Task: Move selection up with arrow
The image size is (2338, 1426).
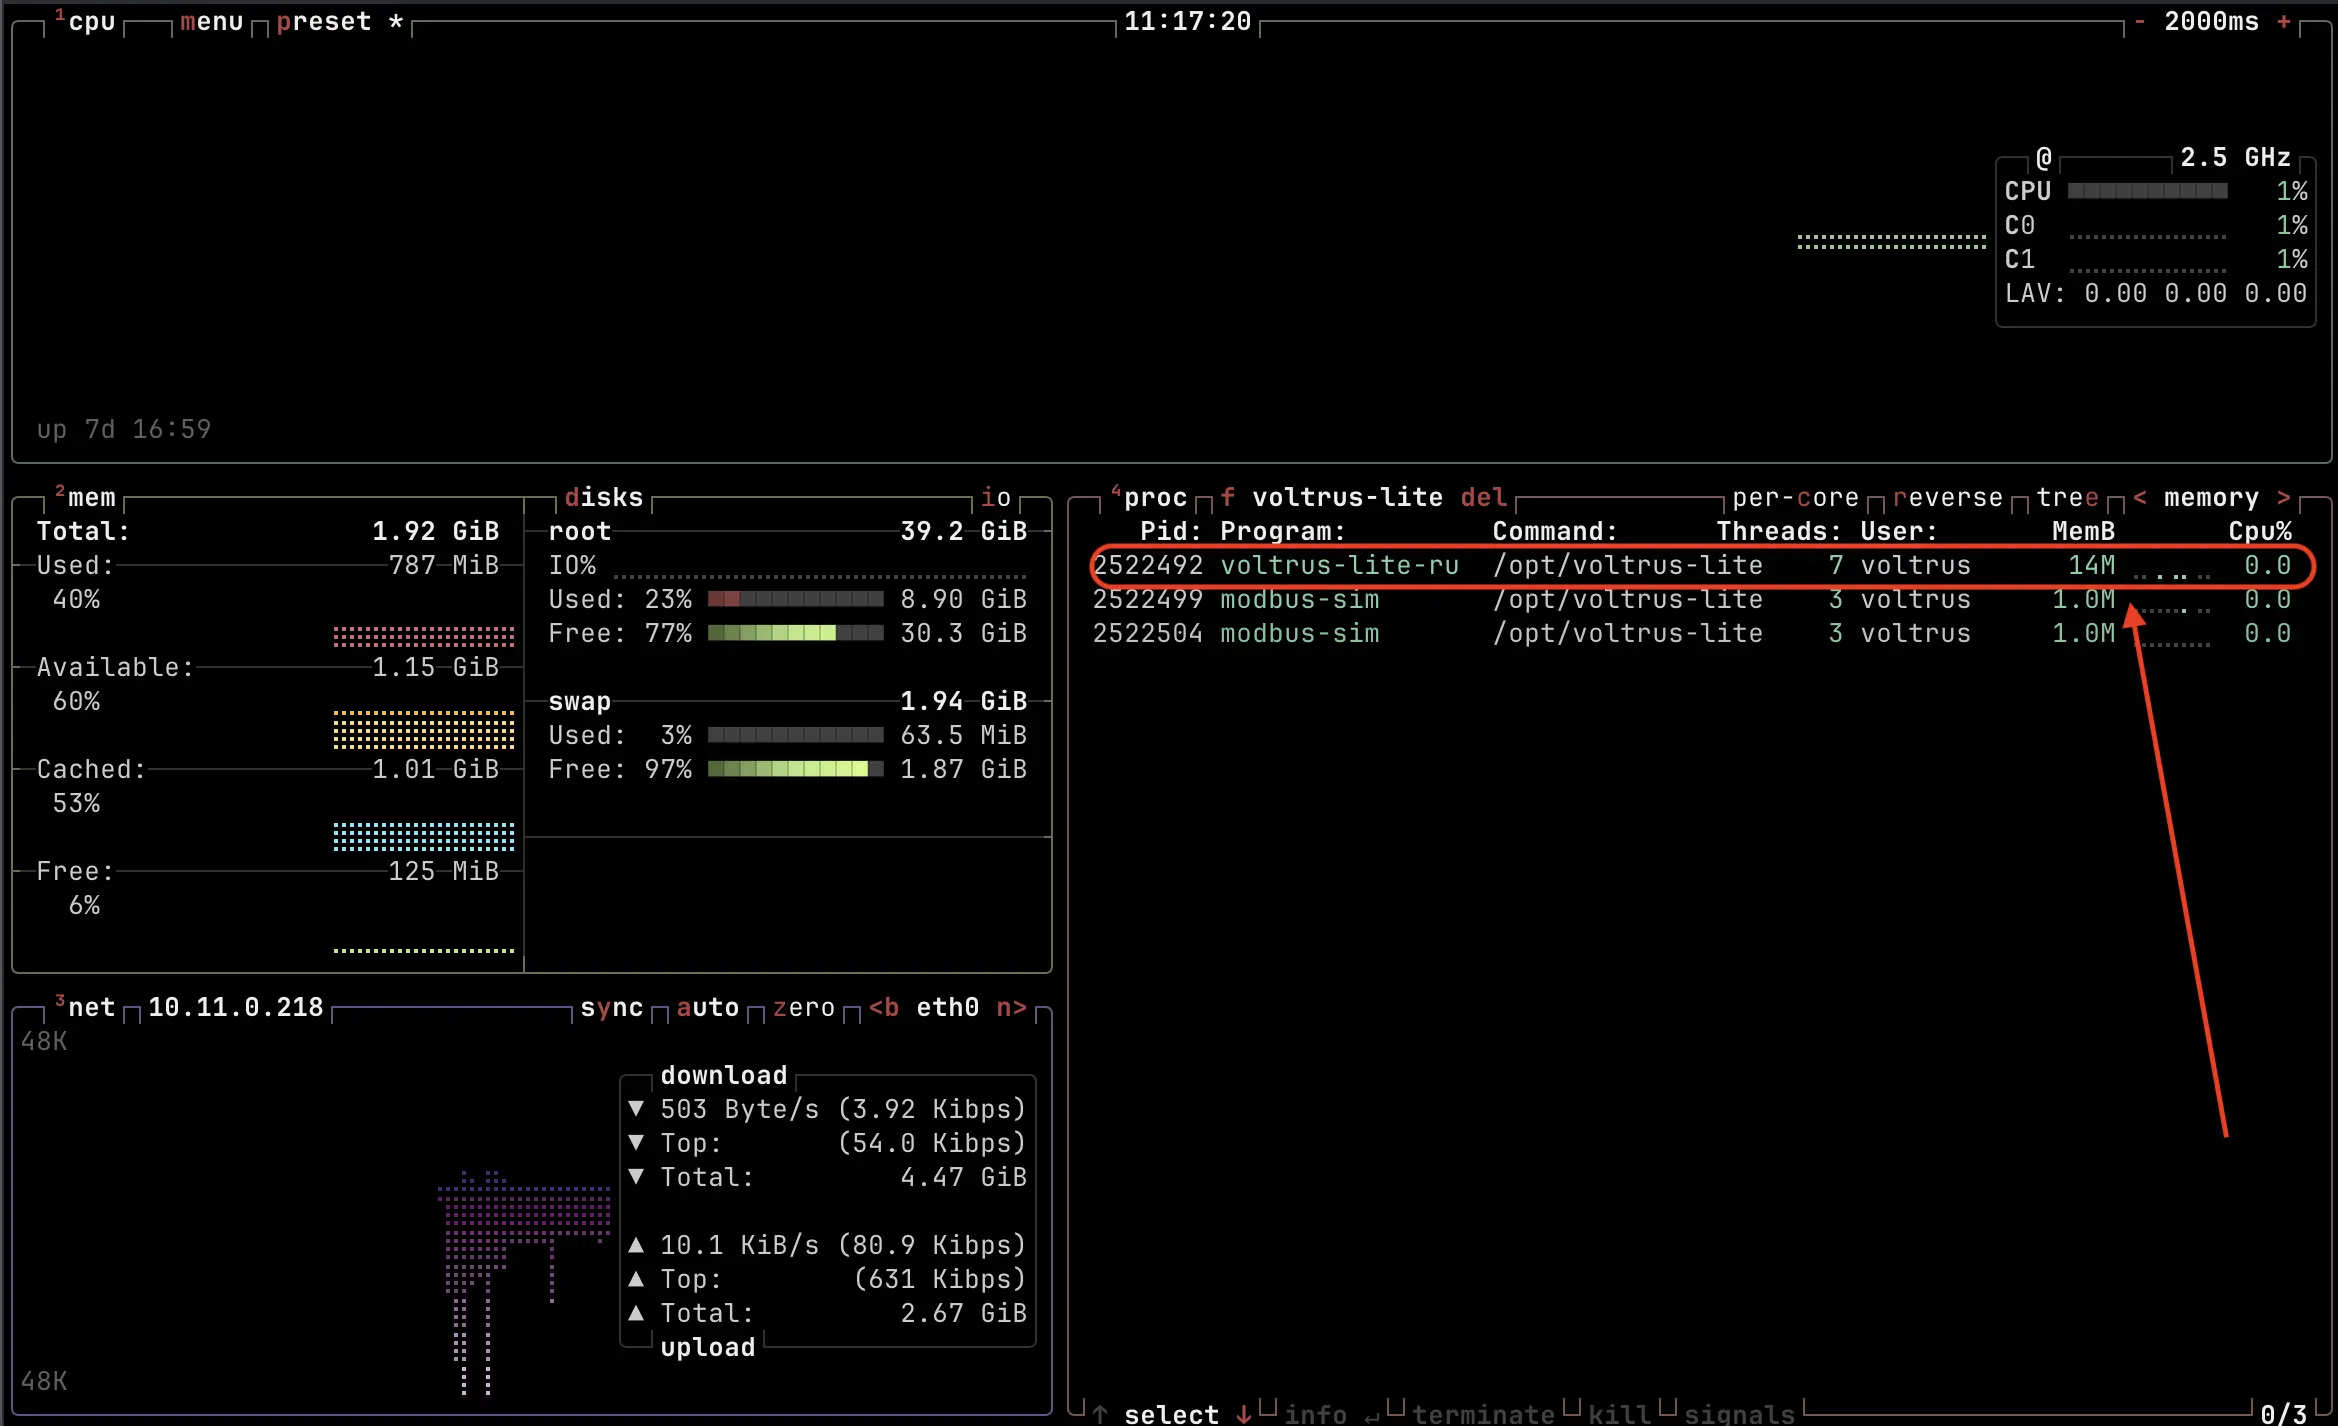Action: click(1100, 1414)
